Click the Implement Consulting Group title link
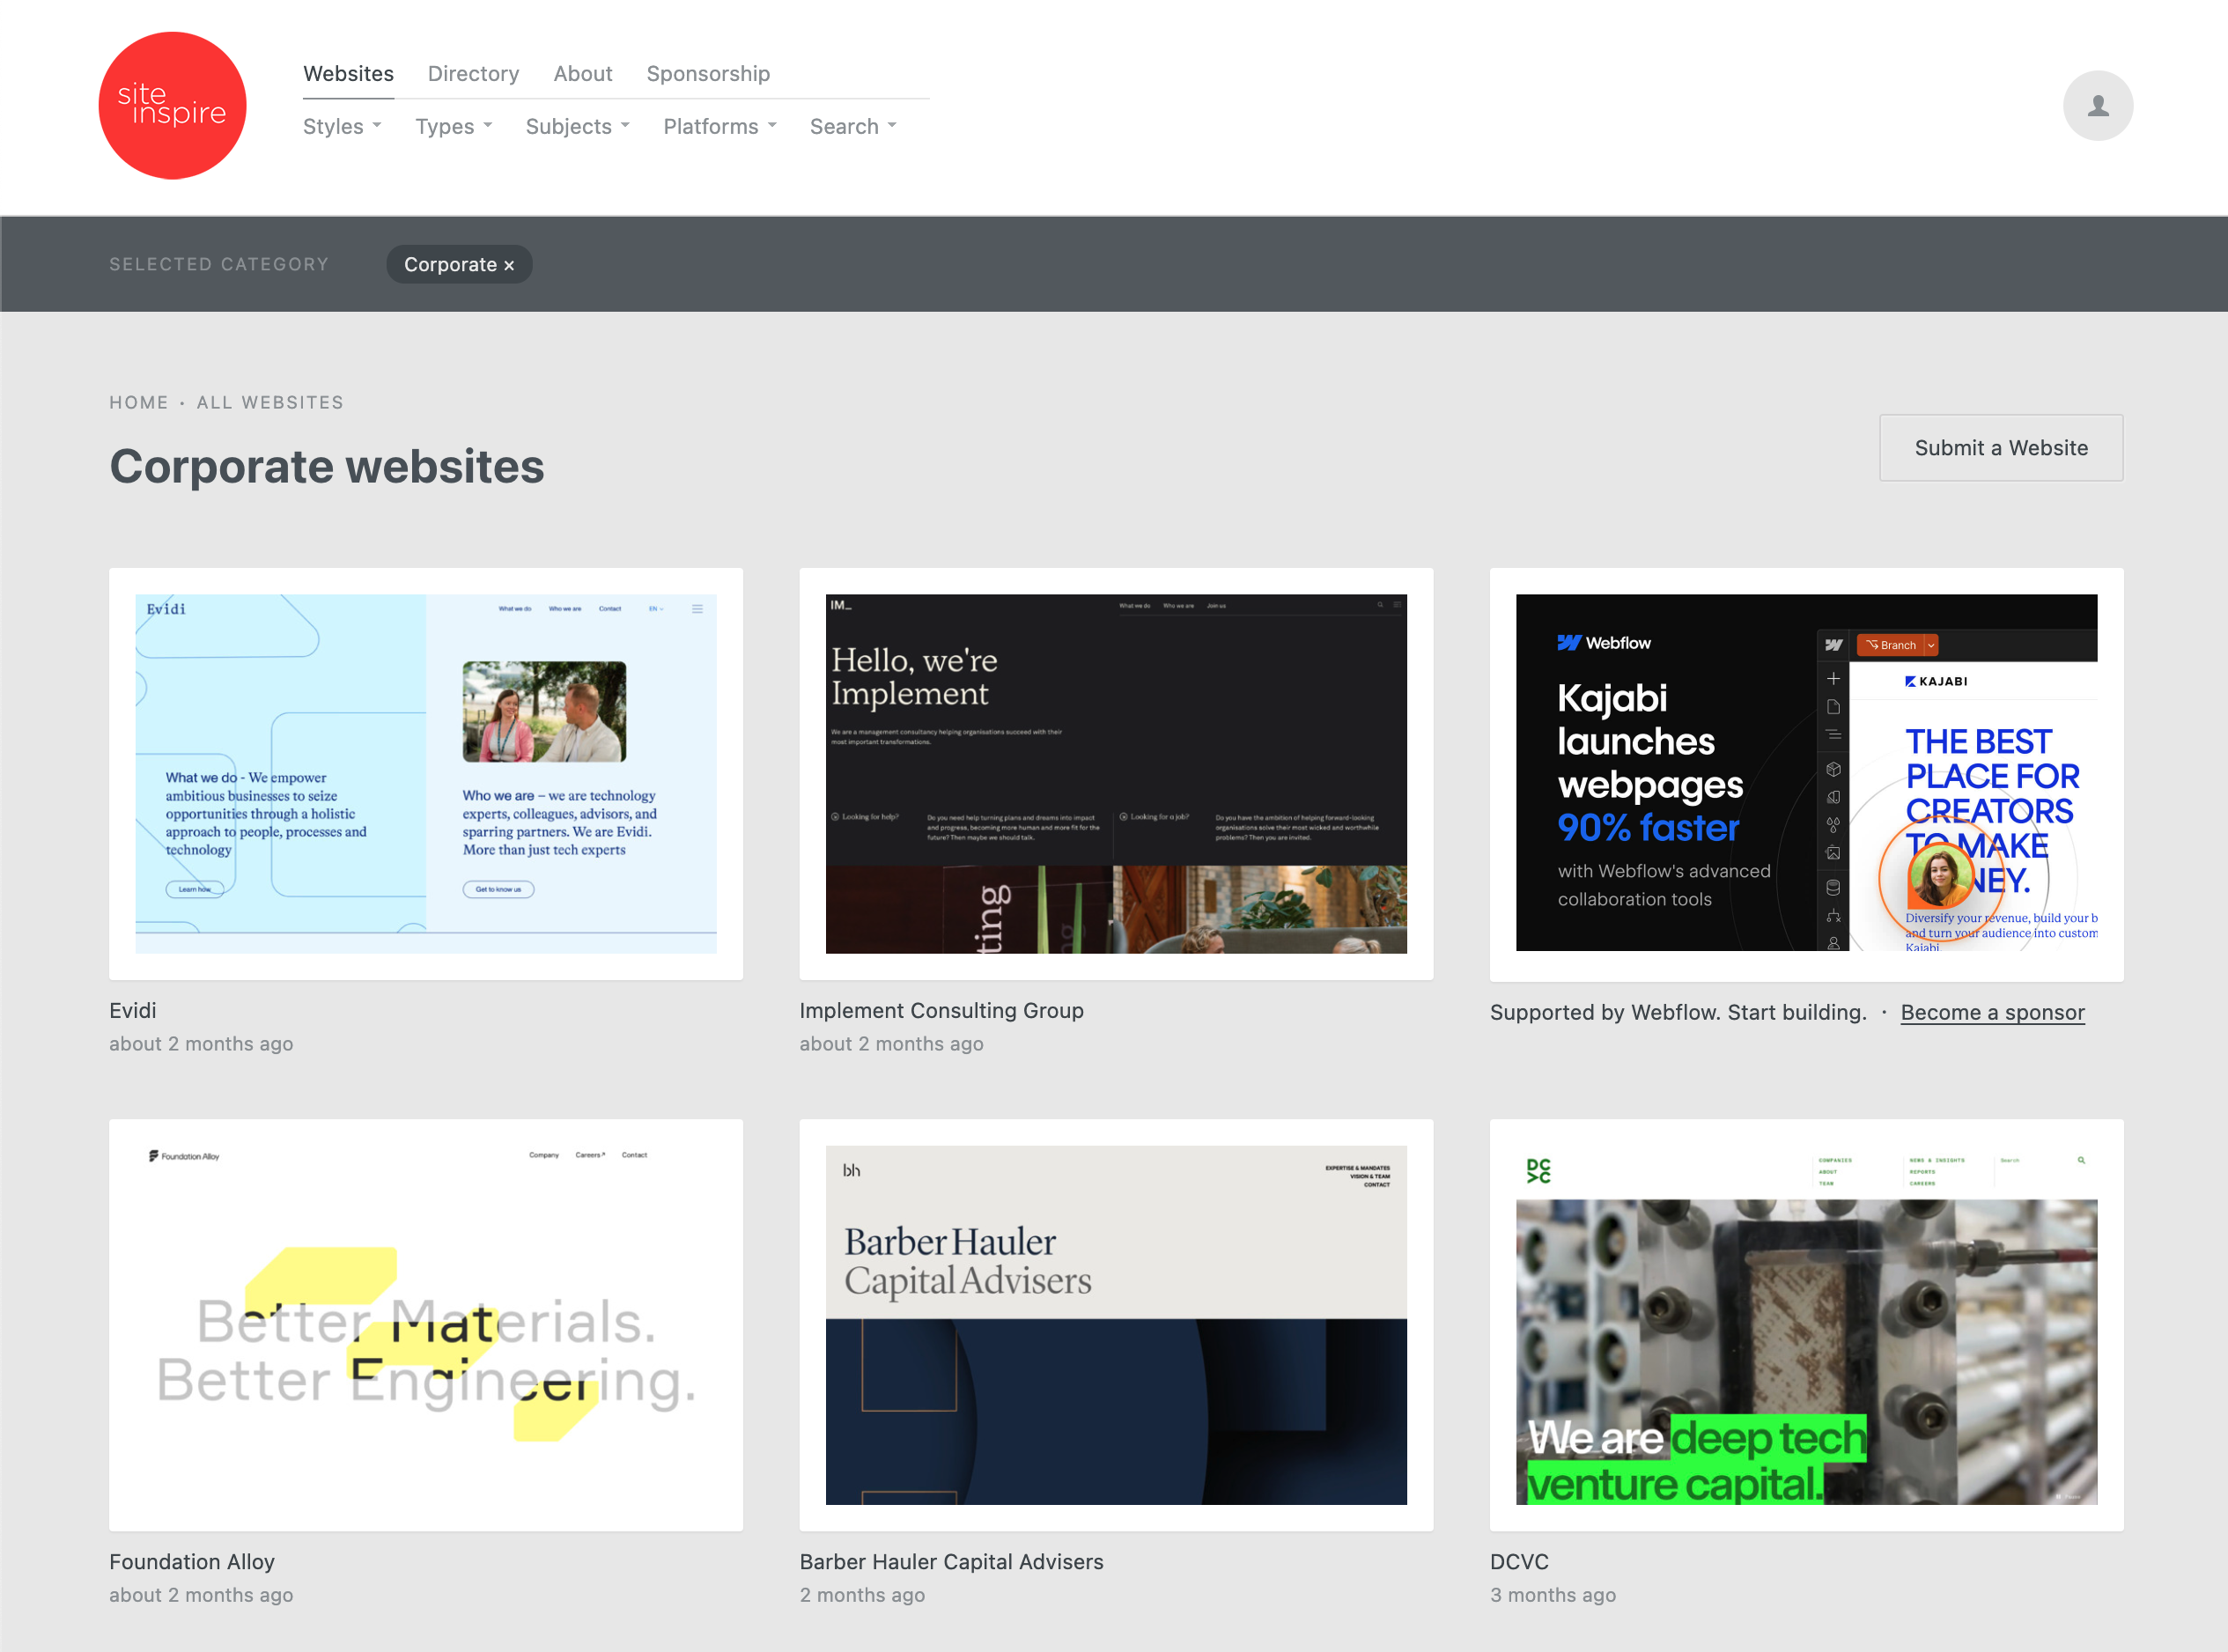This screenshot has width=2228, height=1652. (941, 1011)
